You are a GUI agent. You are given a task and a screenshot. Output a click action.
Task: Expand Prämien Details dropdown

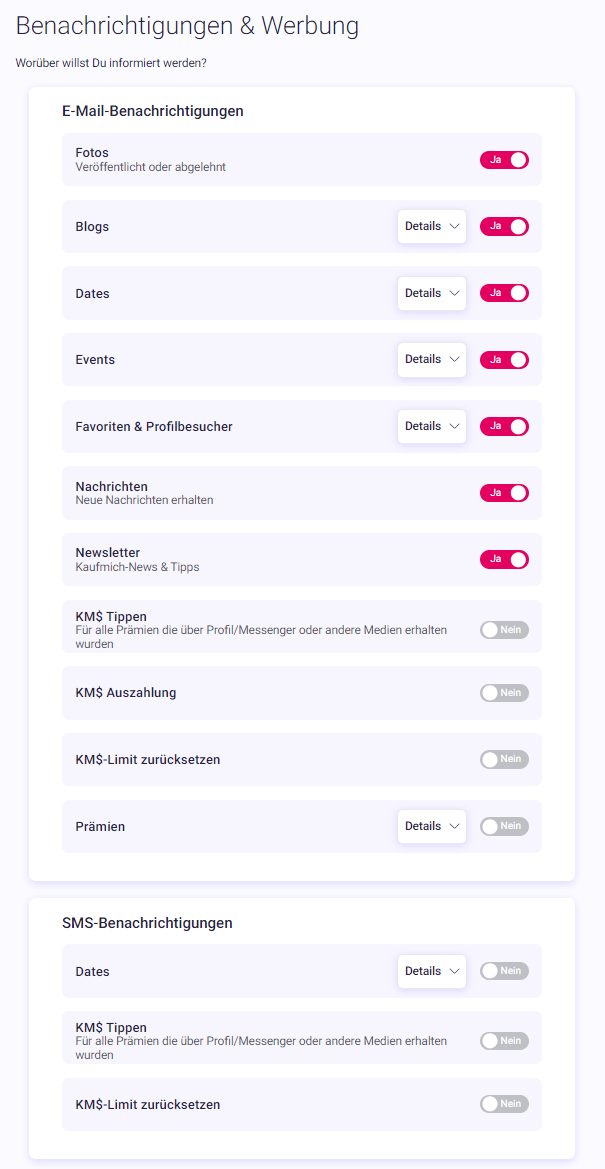[432, 826]
